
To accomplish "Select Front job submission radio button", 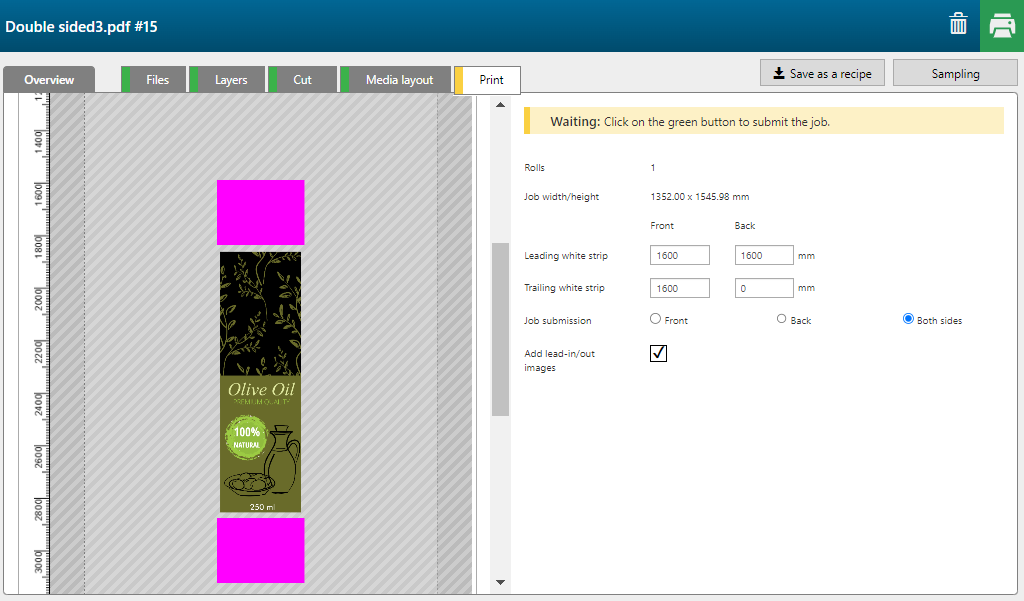I will click(x=656, y=319).
